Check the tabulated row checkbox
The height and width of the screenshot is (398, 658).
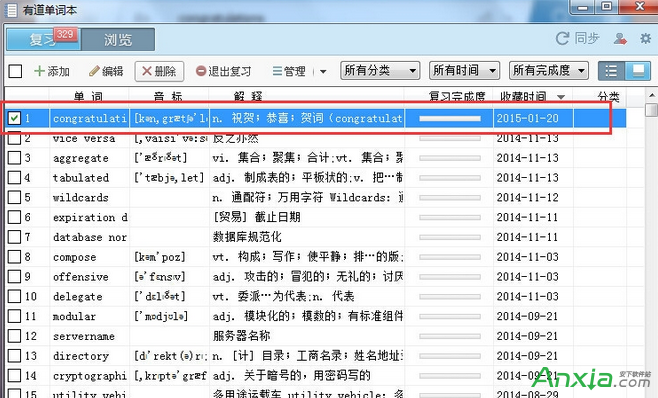click(14, 178)
